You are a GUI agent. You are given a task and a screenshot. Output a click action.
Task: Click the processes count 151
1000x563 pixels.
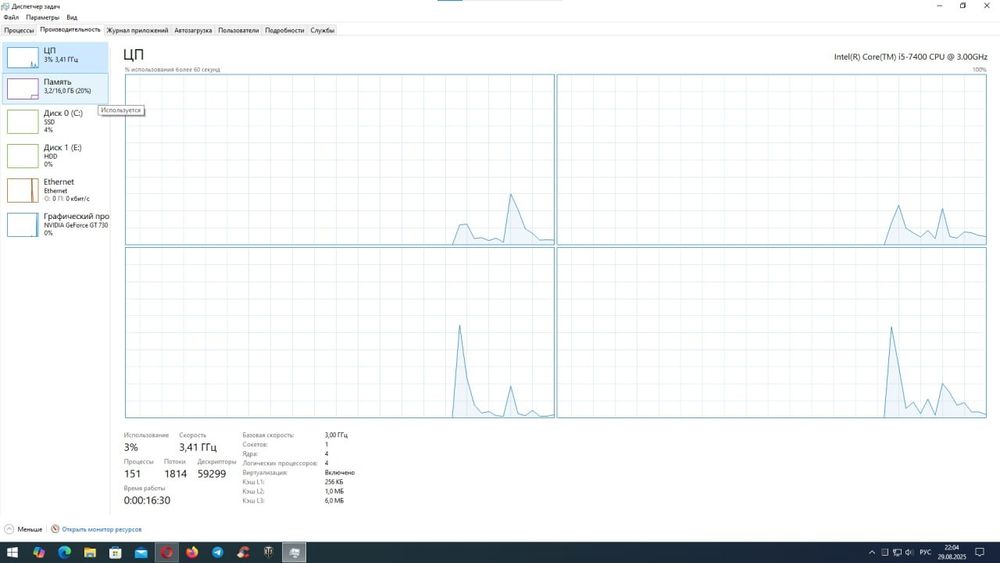132,474
